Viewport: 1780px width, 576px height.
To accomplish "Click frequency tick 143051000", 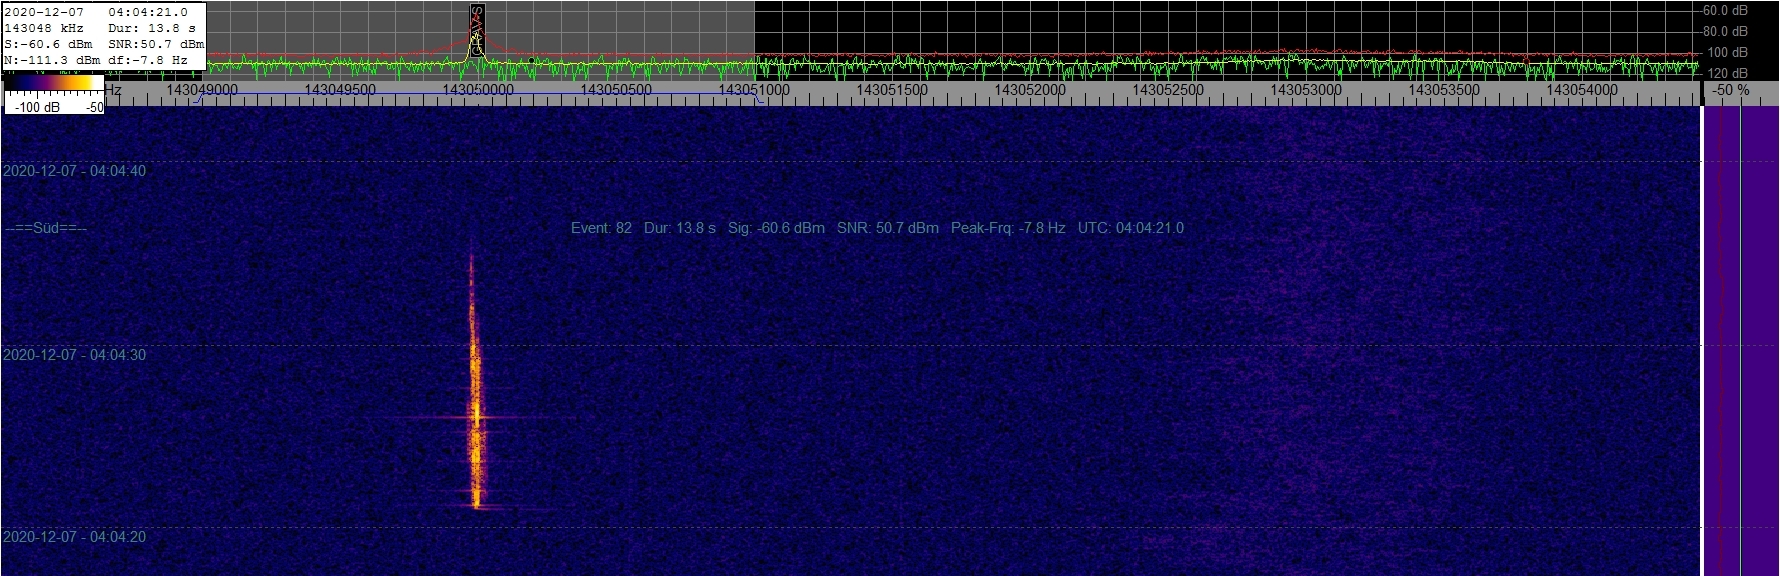I will point(754,90).
